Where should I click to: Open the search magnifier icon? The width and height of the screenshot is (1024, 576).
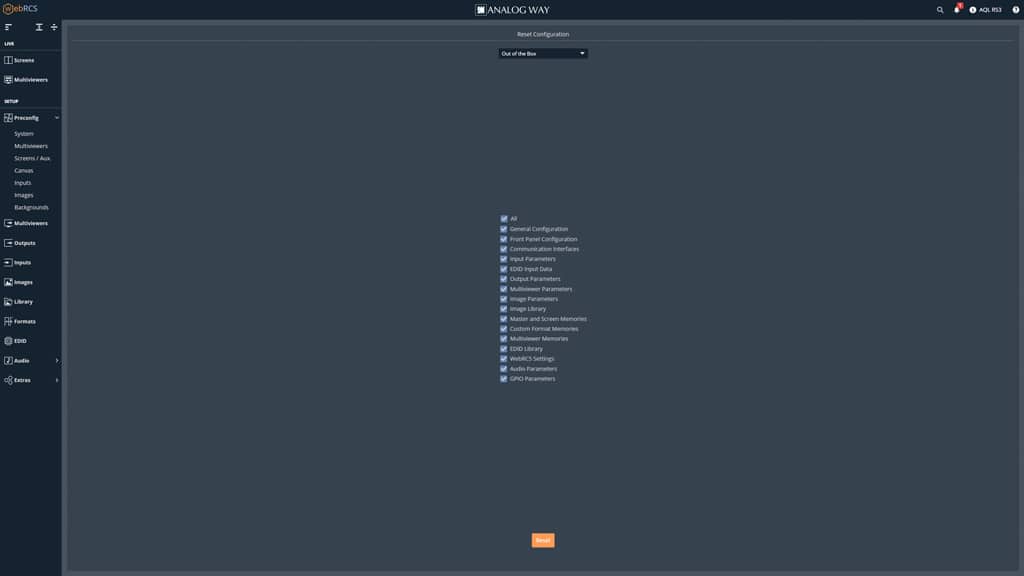pos(940,10)
